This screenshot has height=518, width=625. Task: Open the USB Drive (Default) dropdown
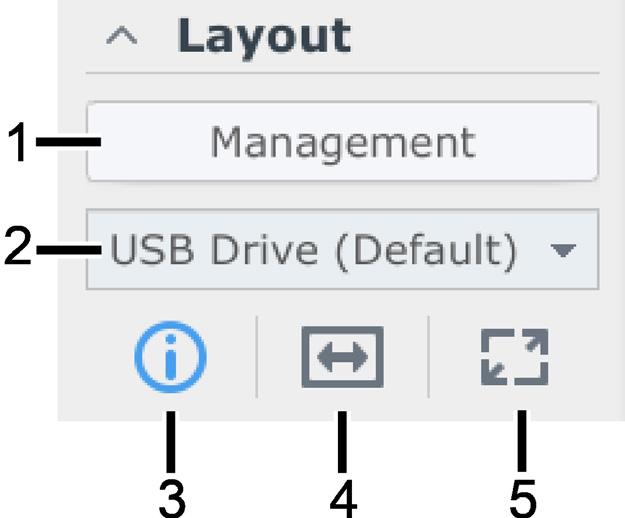tap(342, 249)
